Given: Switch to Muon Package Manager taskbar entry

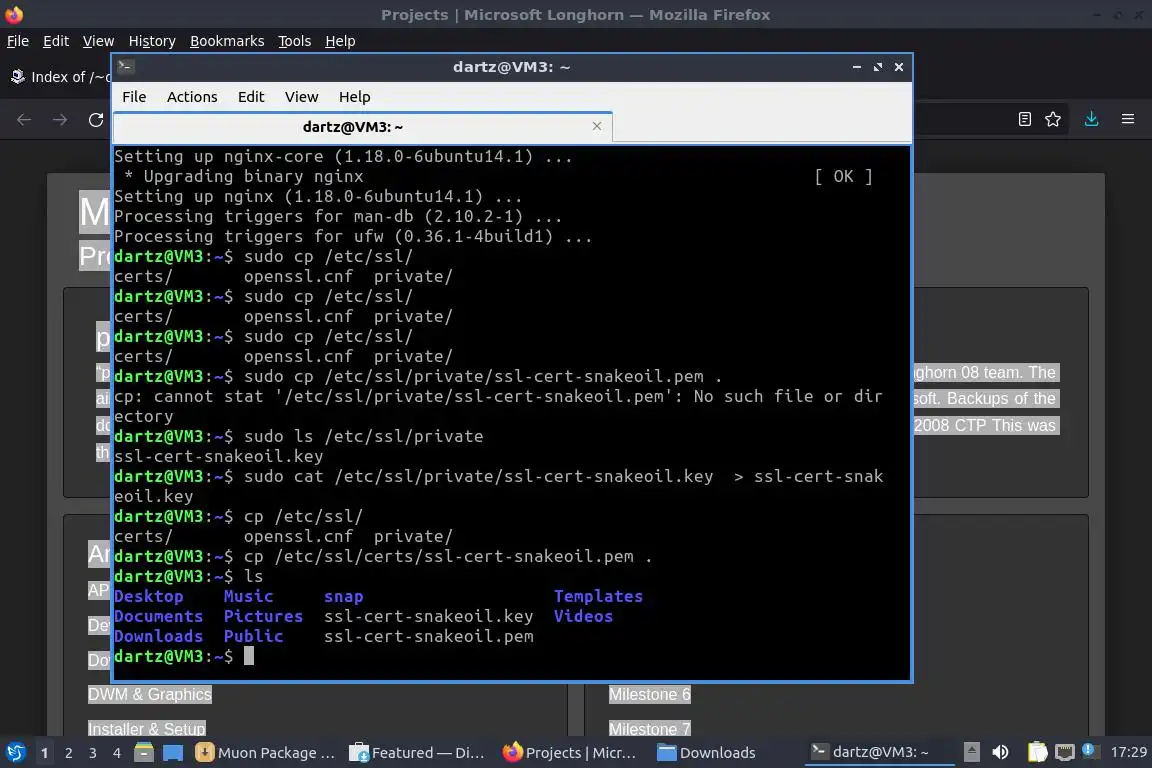Looking at the screenshot, I should coord(265,752).
